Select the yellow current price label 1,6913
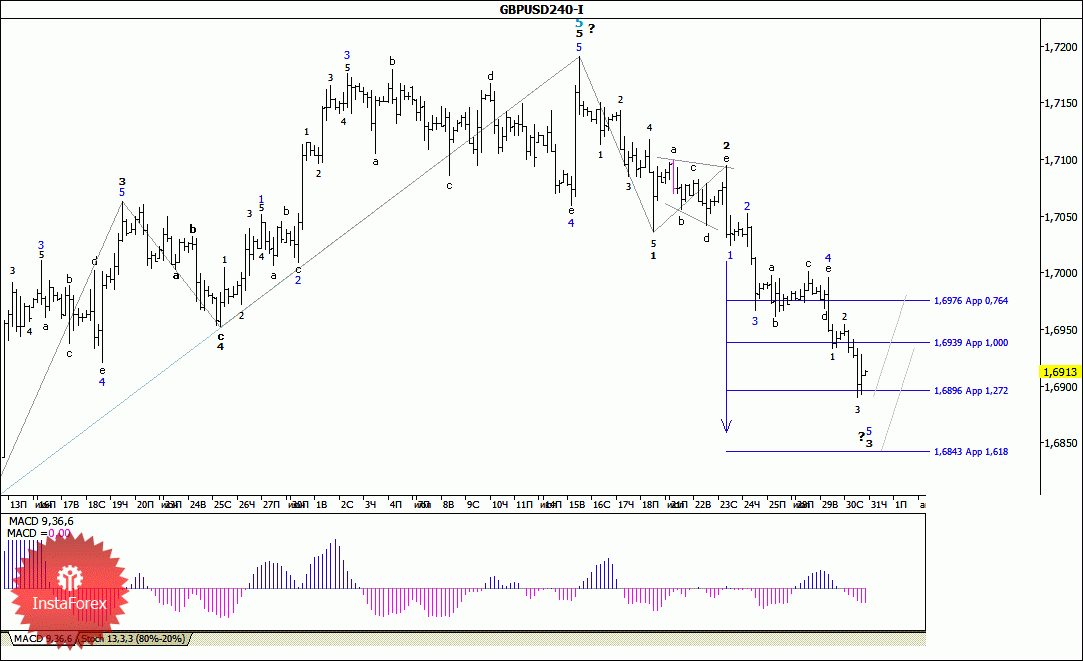Viewport: 1083px width, 661px height. [x=1060, y=372]
